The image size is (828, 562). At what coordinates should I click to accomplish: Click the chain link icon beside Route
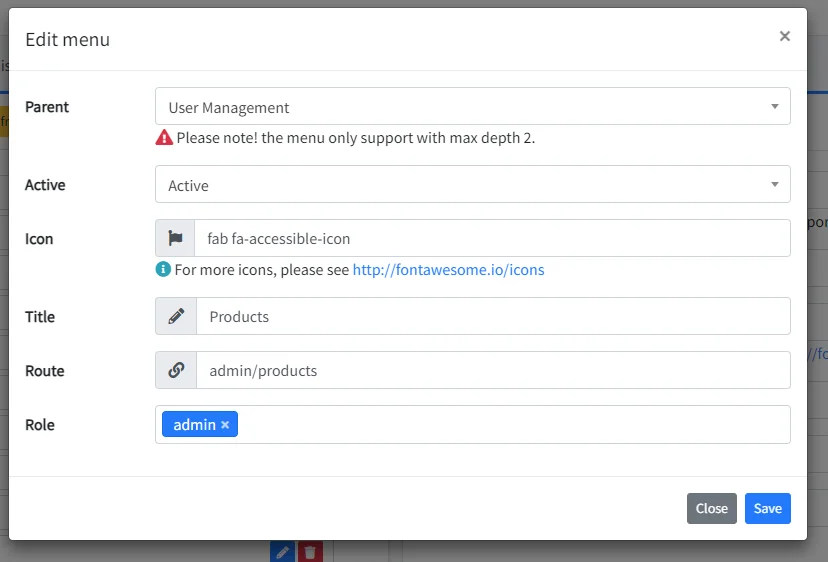click(176, 370)
